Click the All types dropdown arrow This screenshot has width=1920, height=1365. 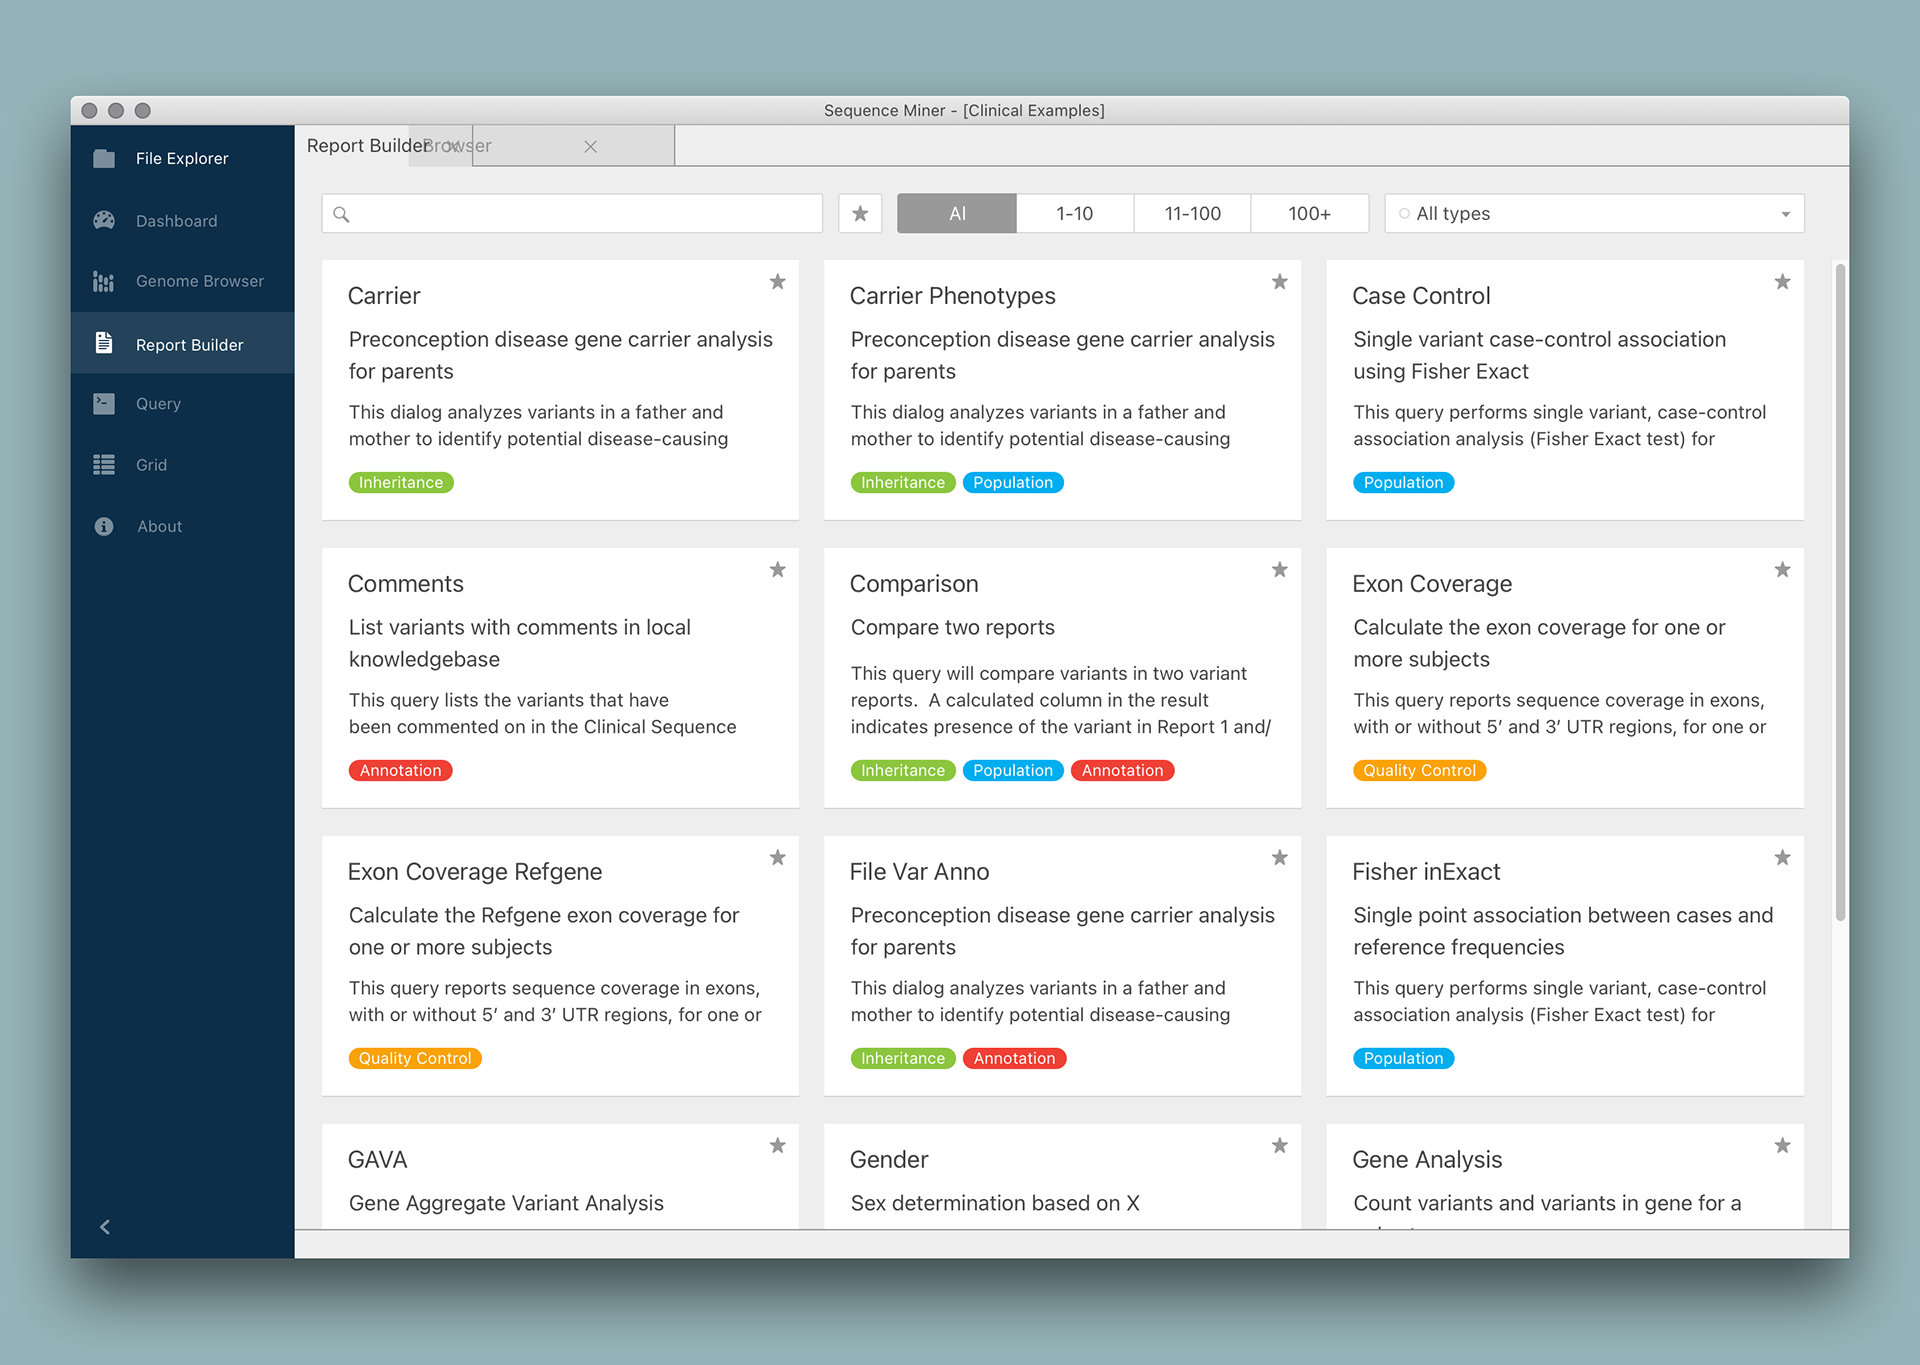click(x=1785, y=214)
